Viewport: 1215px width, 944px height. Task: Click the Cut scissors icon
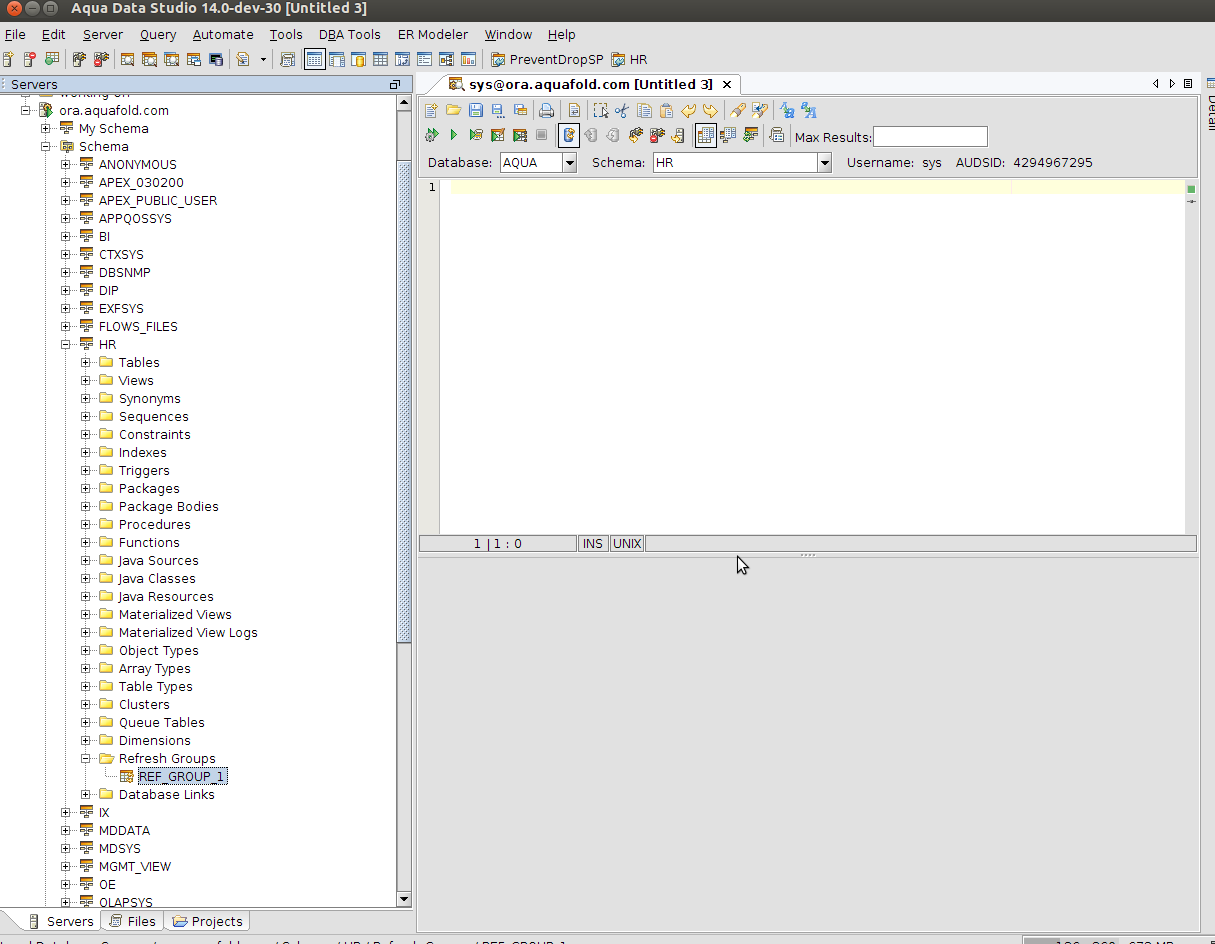[x=622, y=110]
